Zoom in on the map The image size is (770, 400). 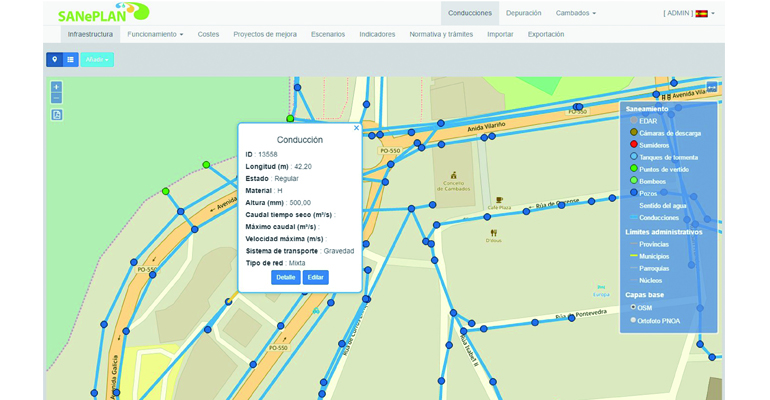point(57,87)
